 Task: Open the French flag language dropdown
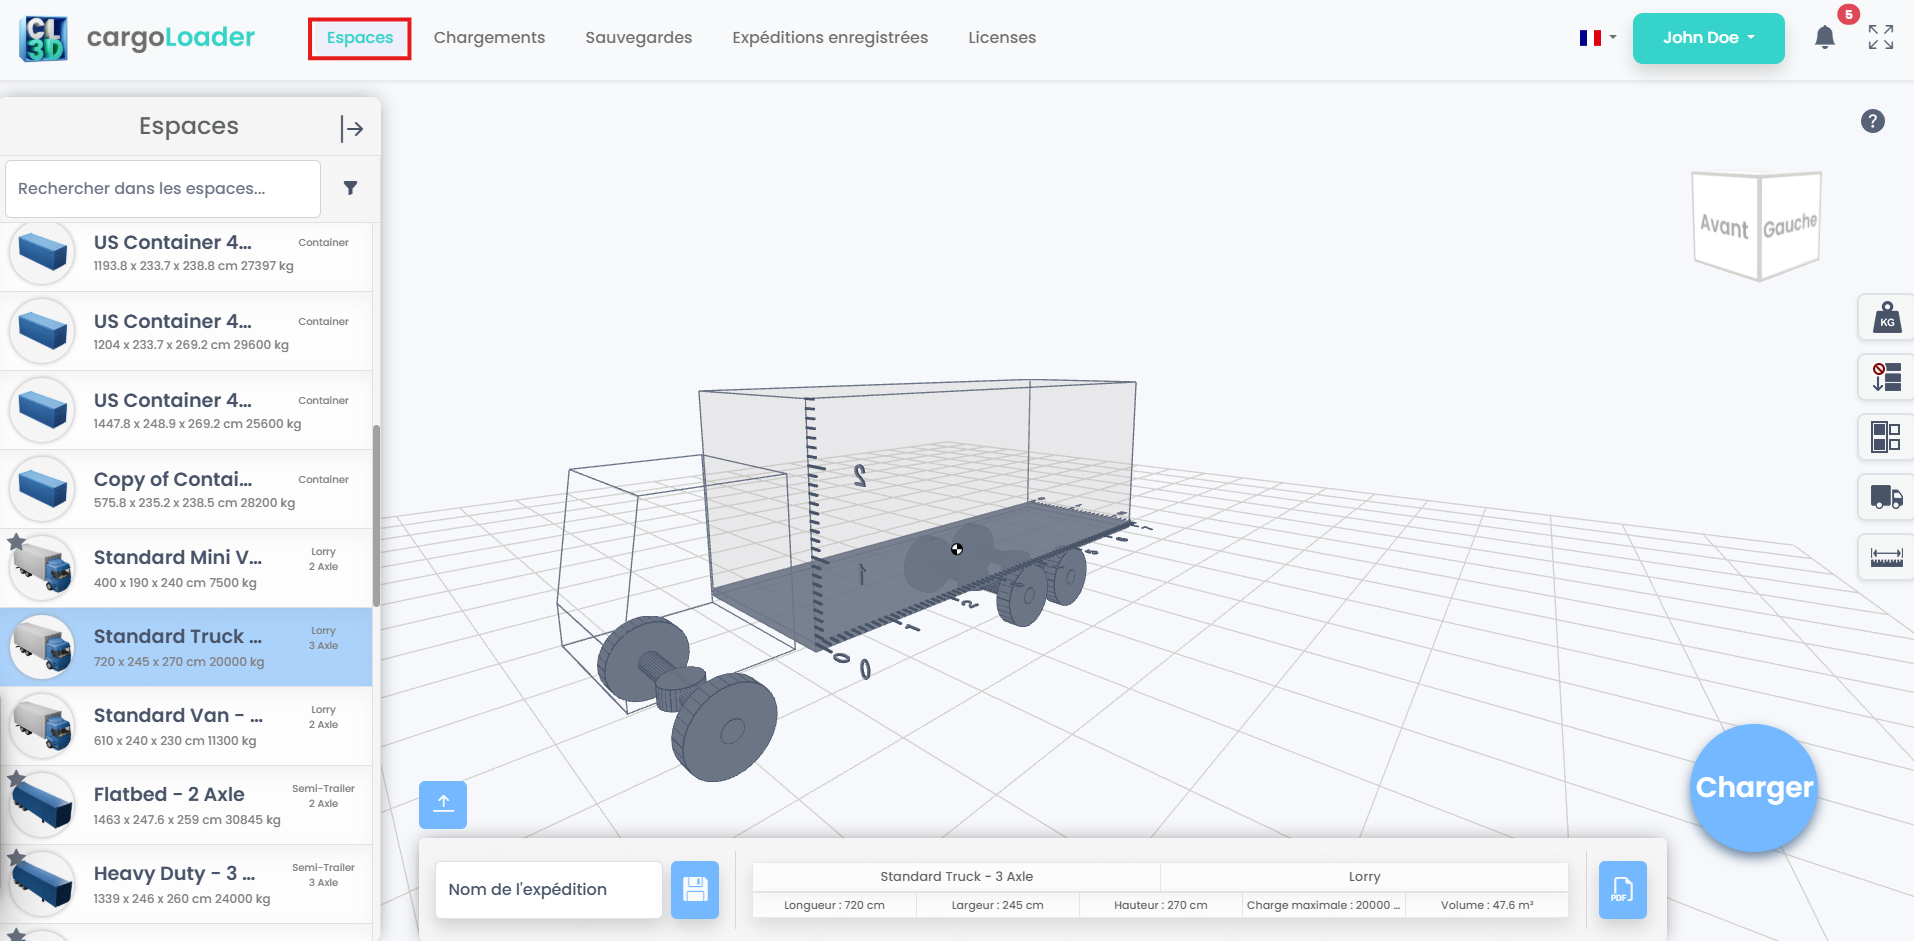[1597, 38]
